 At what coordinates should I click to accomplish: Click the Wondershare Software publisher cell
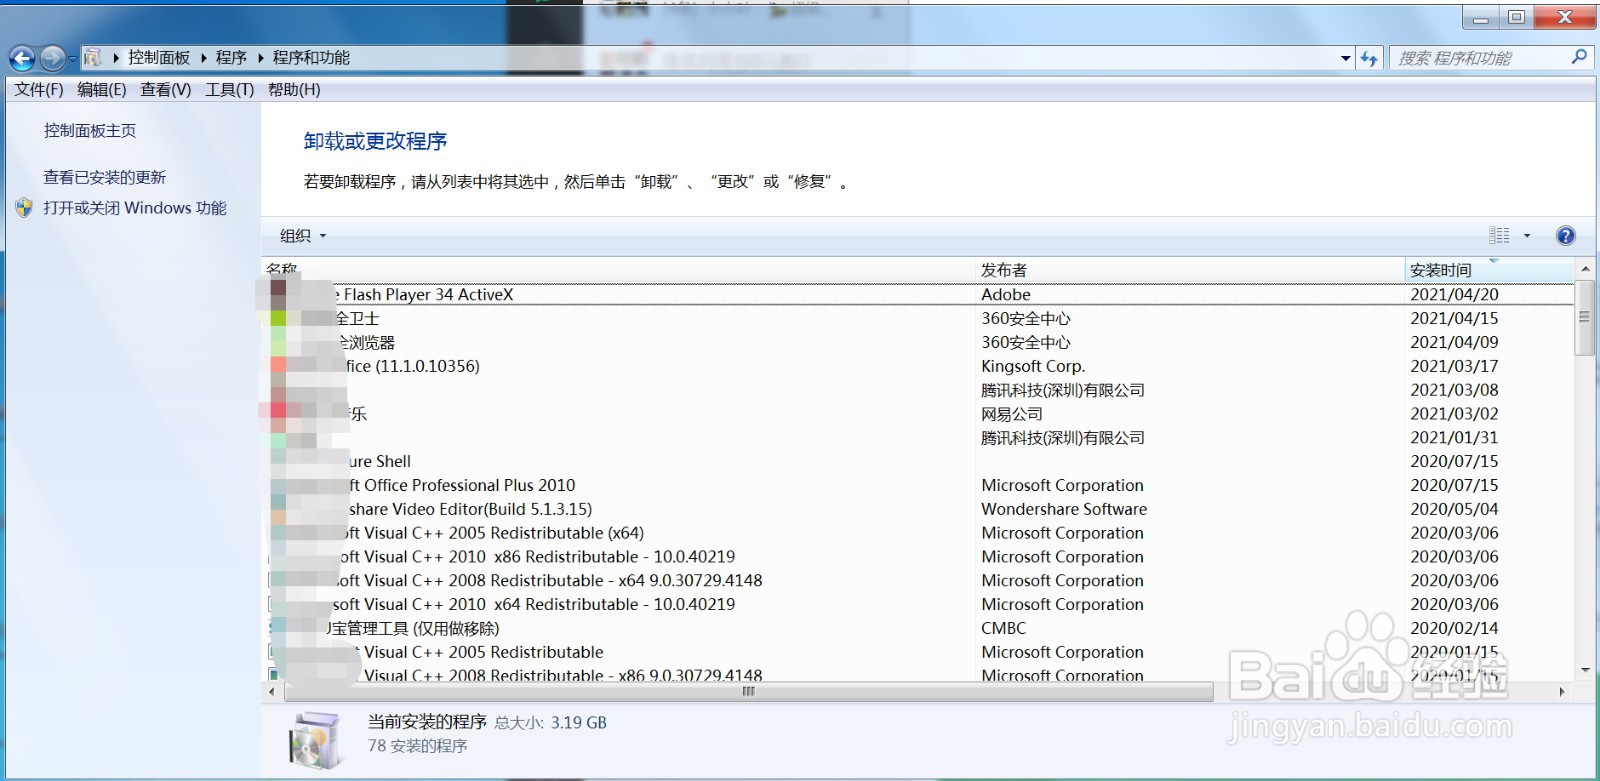(x=1064, y=509)
